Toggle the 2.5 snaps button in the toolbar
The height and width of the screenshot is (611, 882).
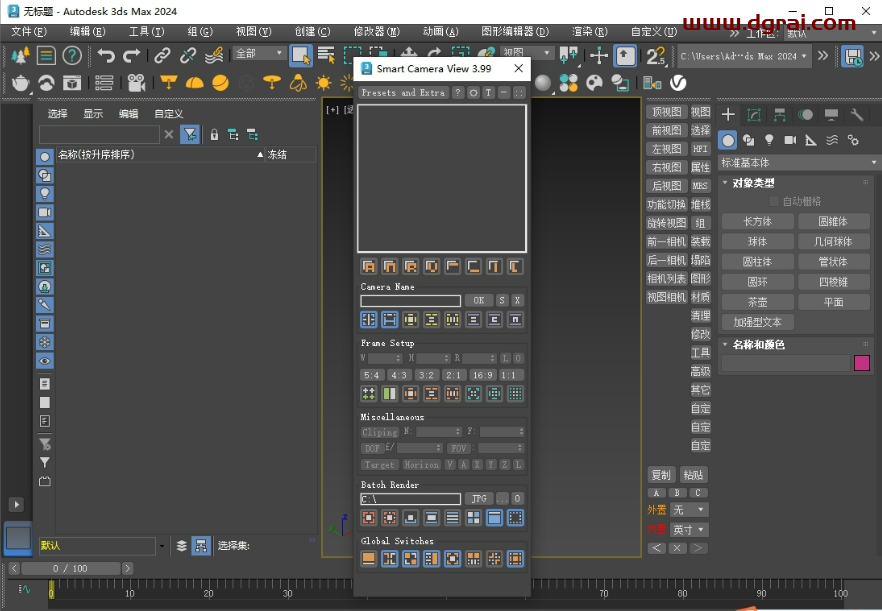pos(656,56)
